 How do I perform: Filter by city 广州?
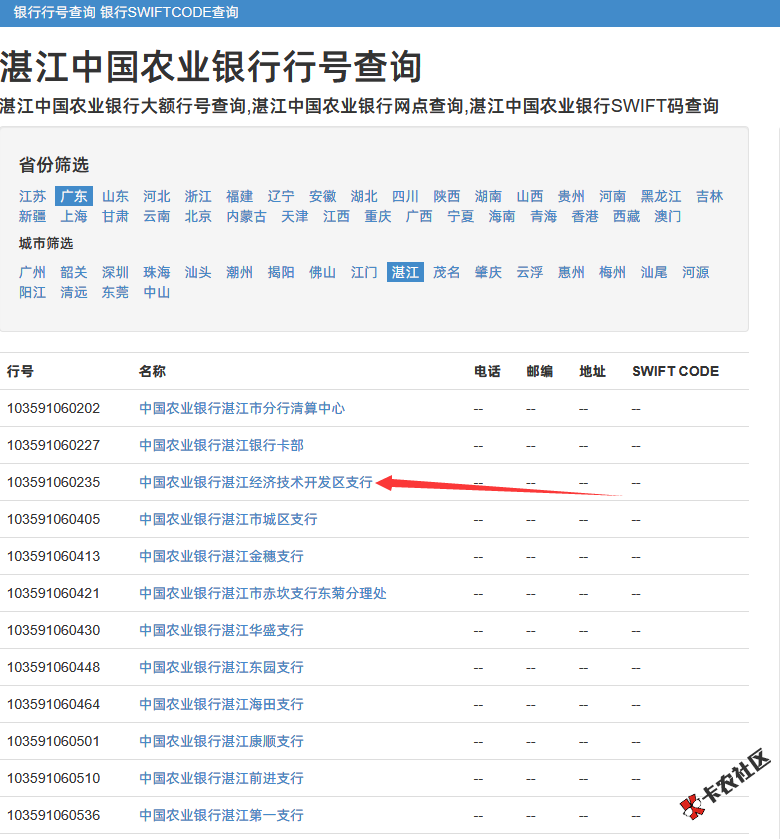(33, 272)
